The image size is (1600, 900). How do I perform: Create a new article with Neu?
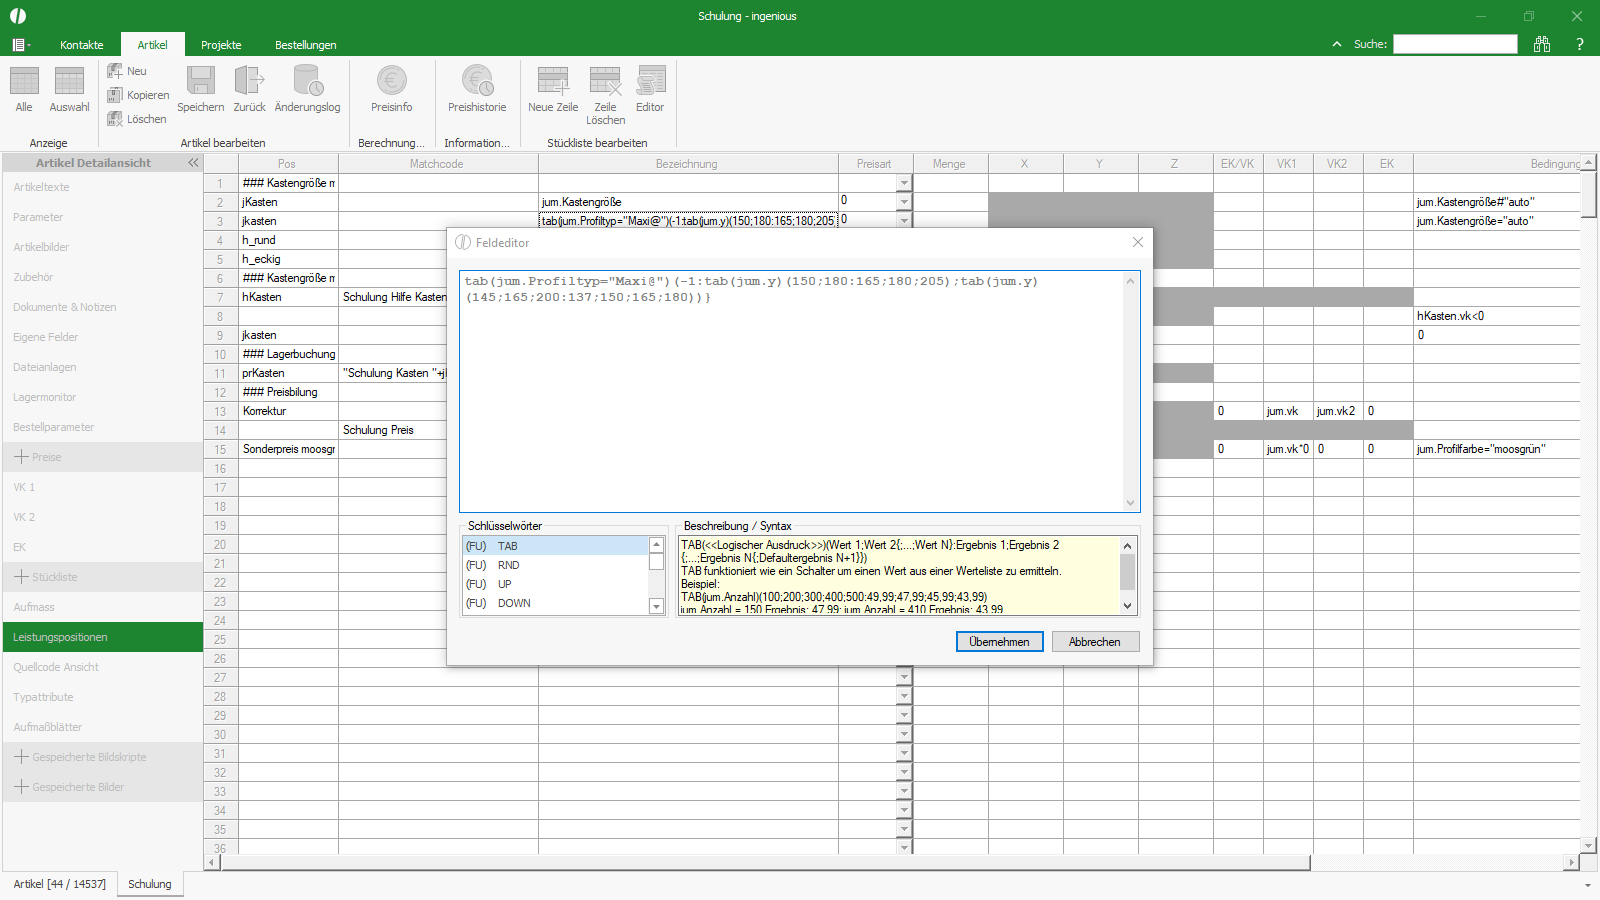127,71
